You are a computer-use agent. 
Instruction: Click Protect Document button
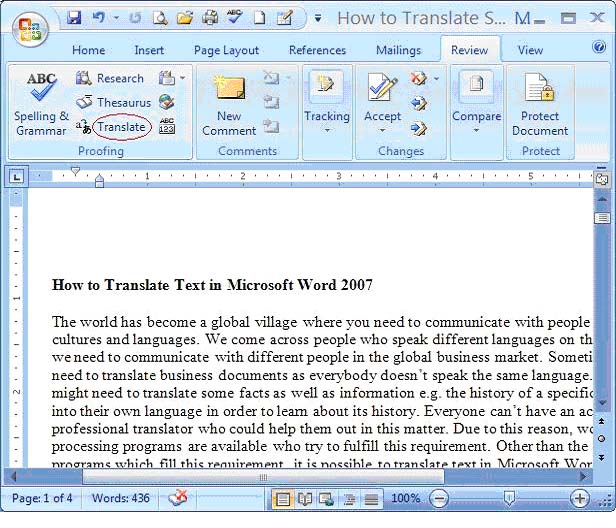[x=540, y=104]
